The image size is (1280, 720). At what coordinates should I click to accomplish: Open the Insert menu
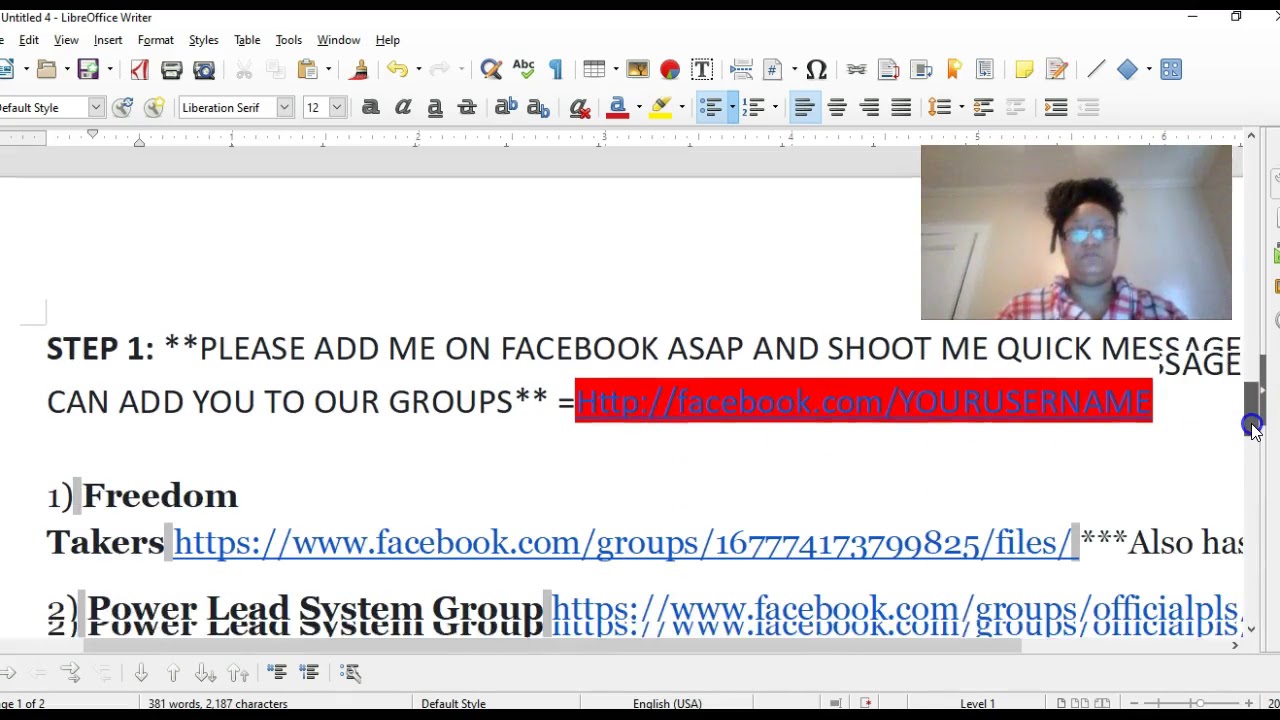108,40
